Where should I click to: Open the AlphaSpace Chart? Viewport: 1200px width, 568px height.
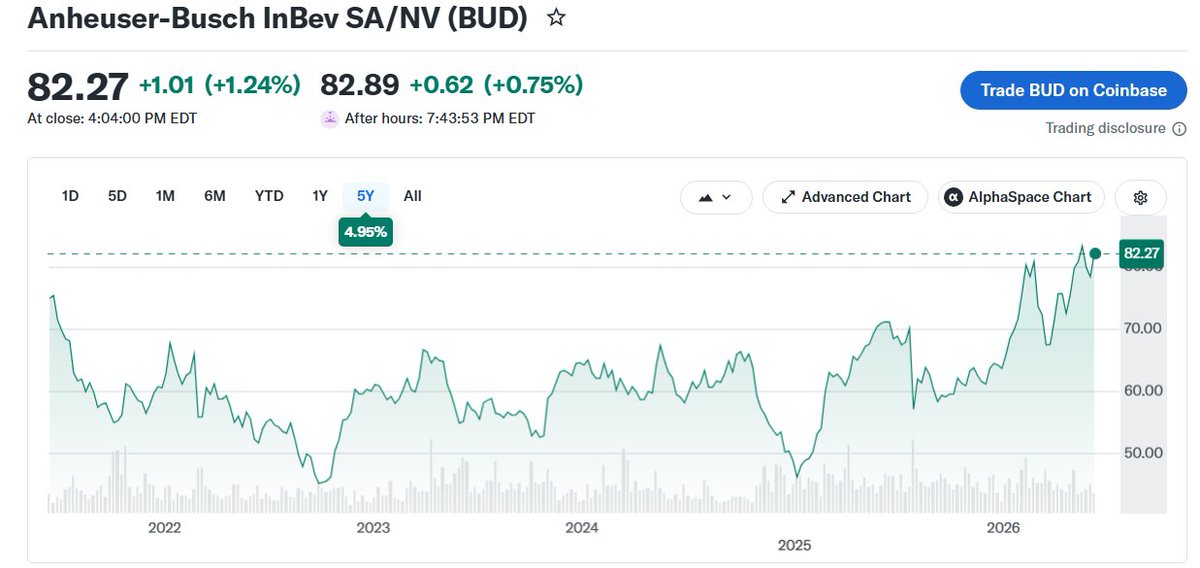click(x=1020, y=197)
